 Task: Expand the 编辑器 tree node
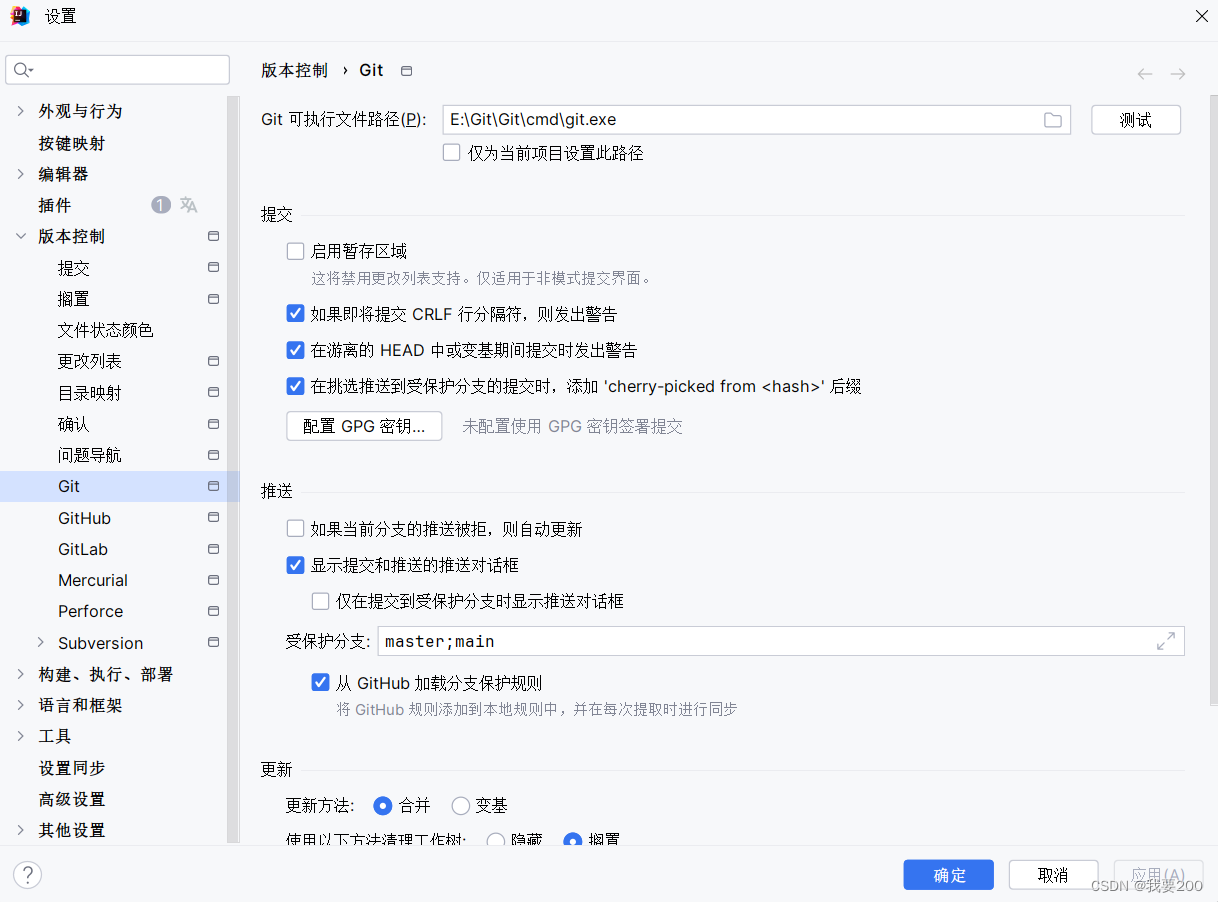coord(21,174)
